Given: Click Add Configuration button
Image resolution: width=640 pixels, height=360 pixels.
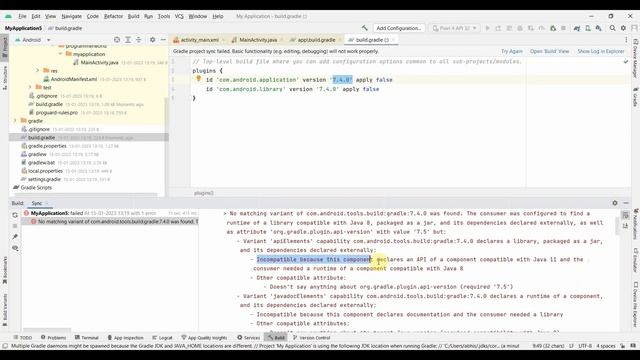Looking at the screenshot, I should click(x=398, y=28).
